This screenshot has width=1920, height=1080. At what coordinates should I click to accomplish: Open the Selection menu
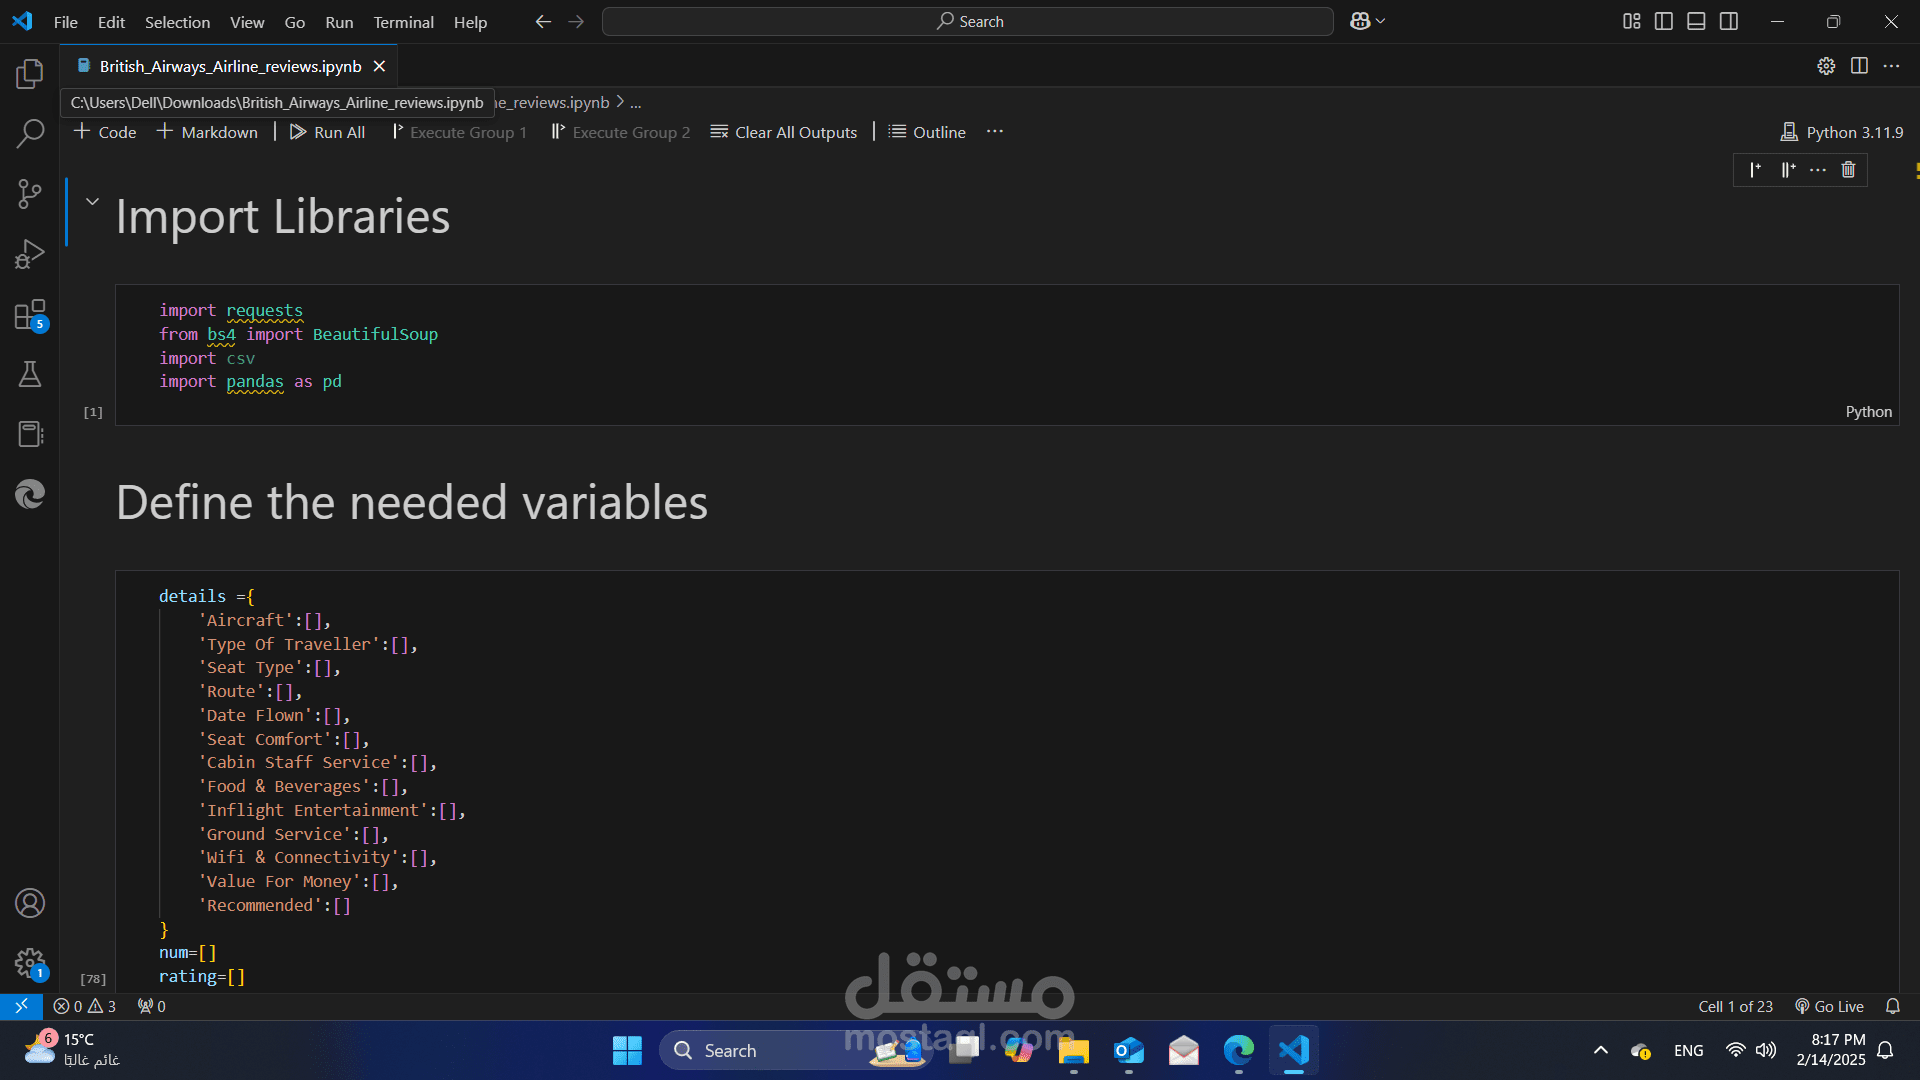click(x=177, y=21)
